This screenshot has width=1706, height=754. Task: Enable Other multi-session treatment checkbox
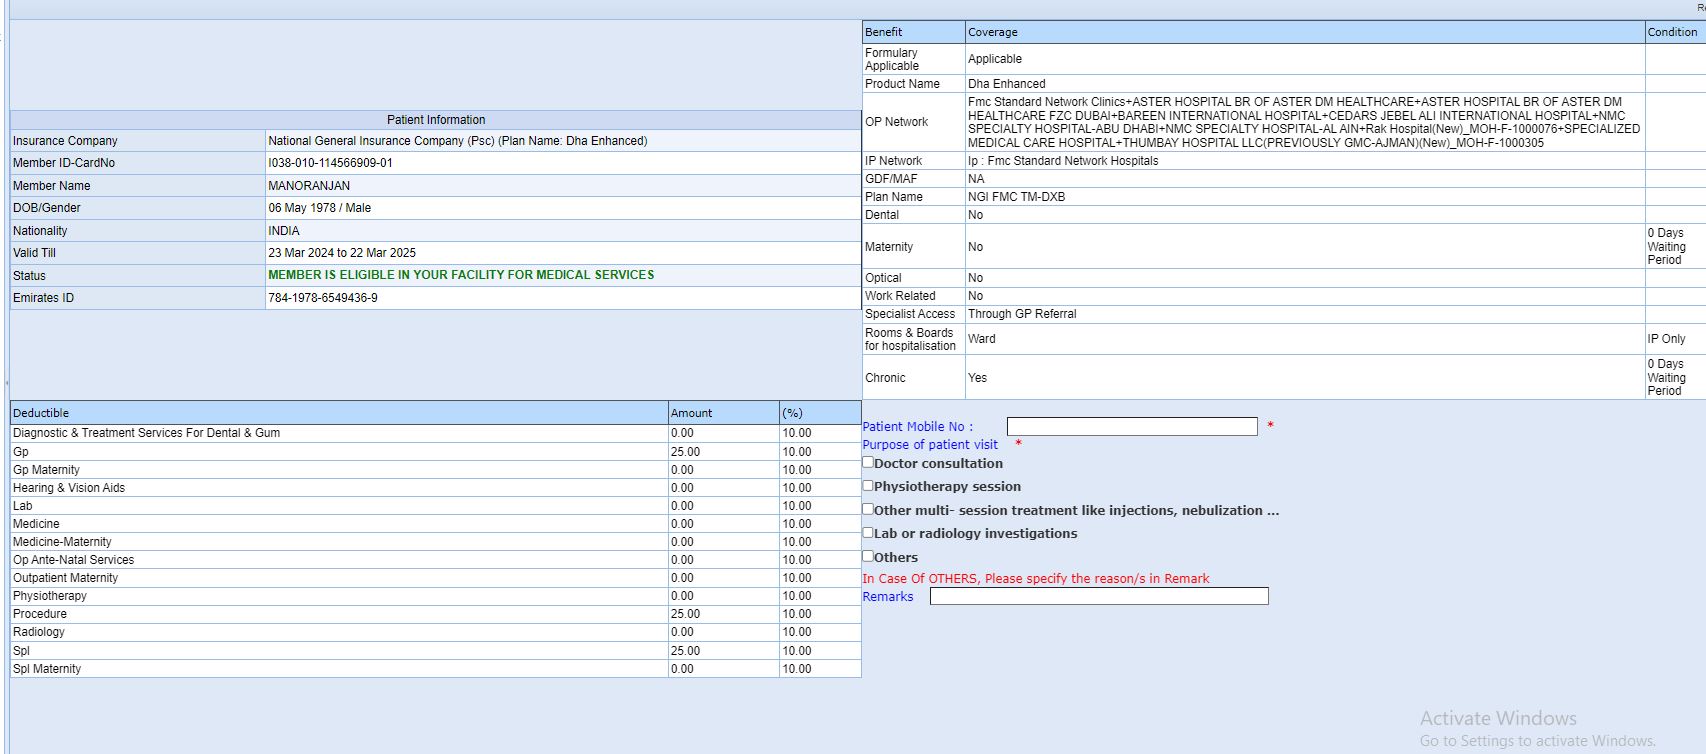tap(868, 509)
